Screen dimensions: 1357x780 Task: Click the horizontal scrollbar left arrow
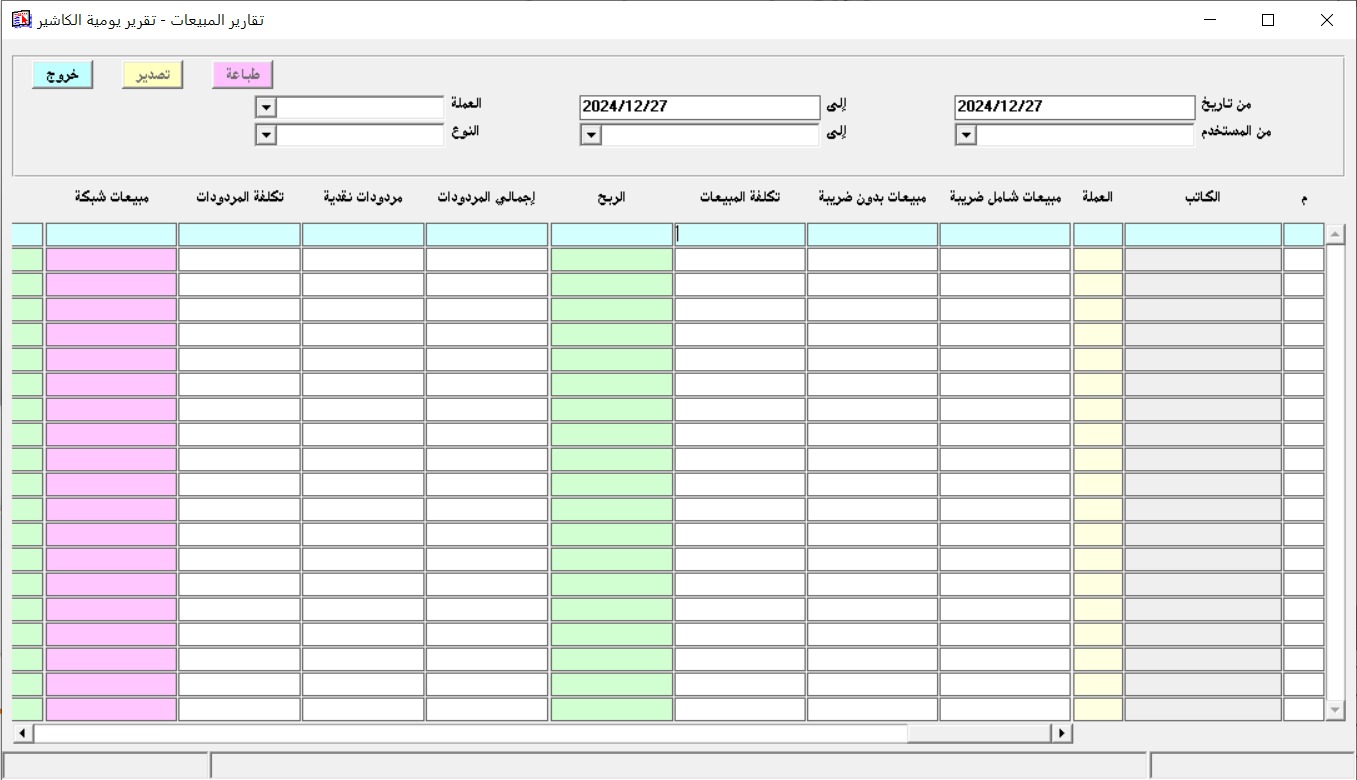pos(22,734)
